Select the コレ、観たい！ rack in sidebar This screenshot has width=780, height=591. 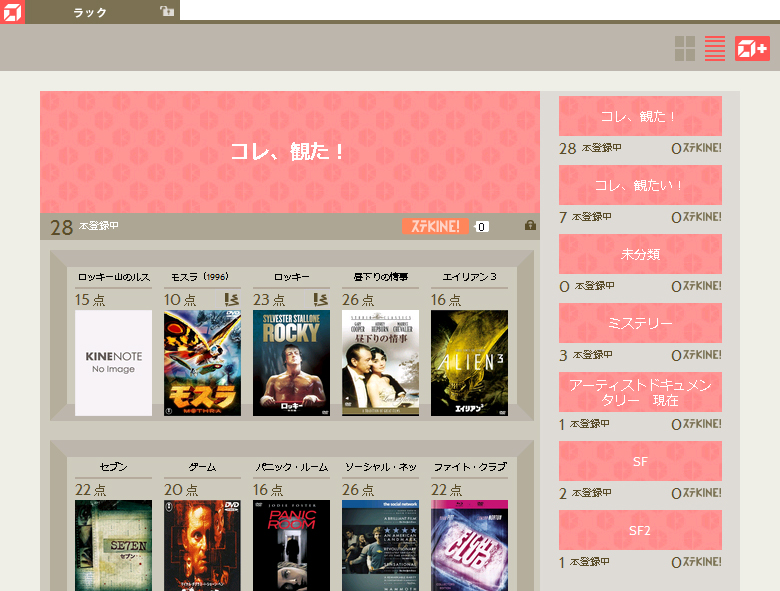[640, 185]
